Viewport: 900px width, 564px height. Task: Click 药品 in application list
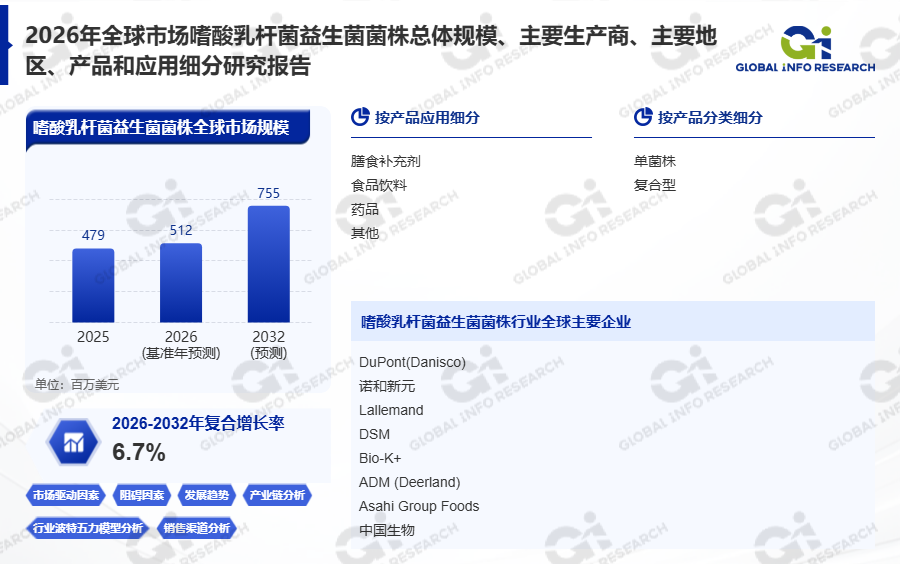(x=365, y=209)
